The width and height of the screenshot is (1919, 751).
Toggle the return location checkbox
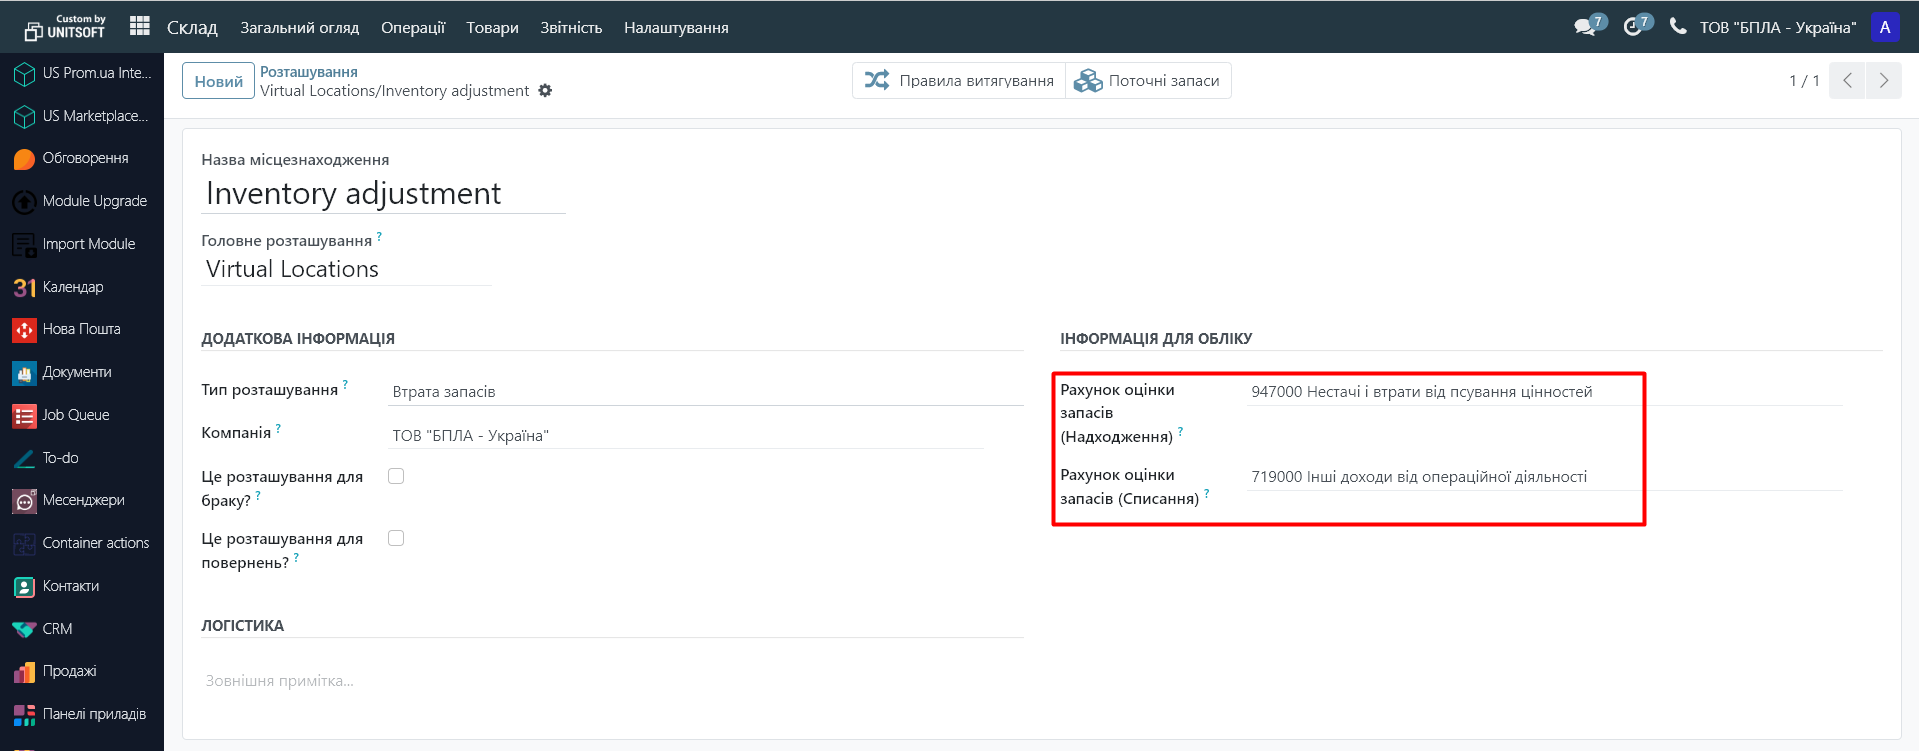pyautogui.click(x=396, y=538)
